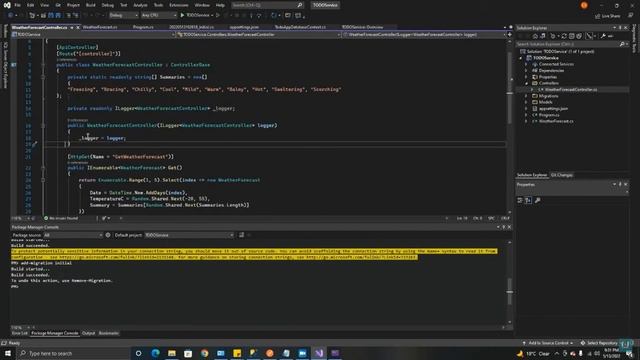Open Google Chrome from the taskbar
The width and height of the screenshot is (640, 360).
(204, 353)
